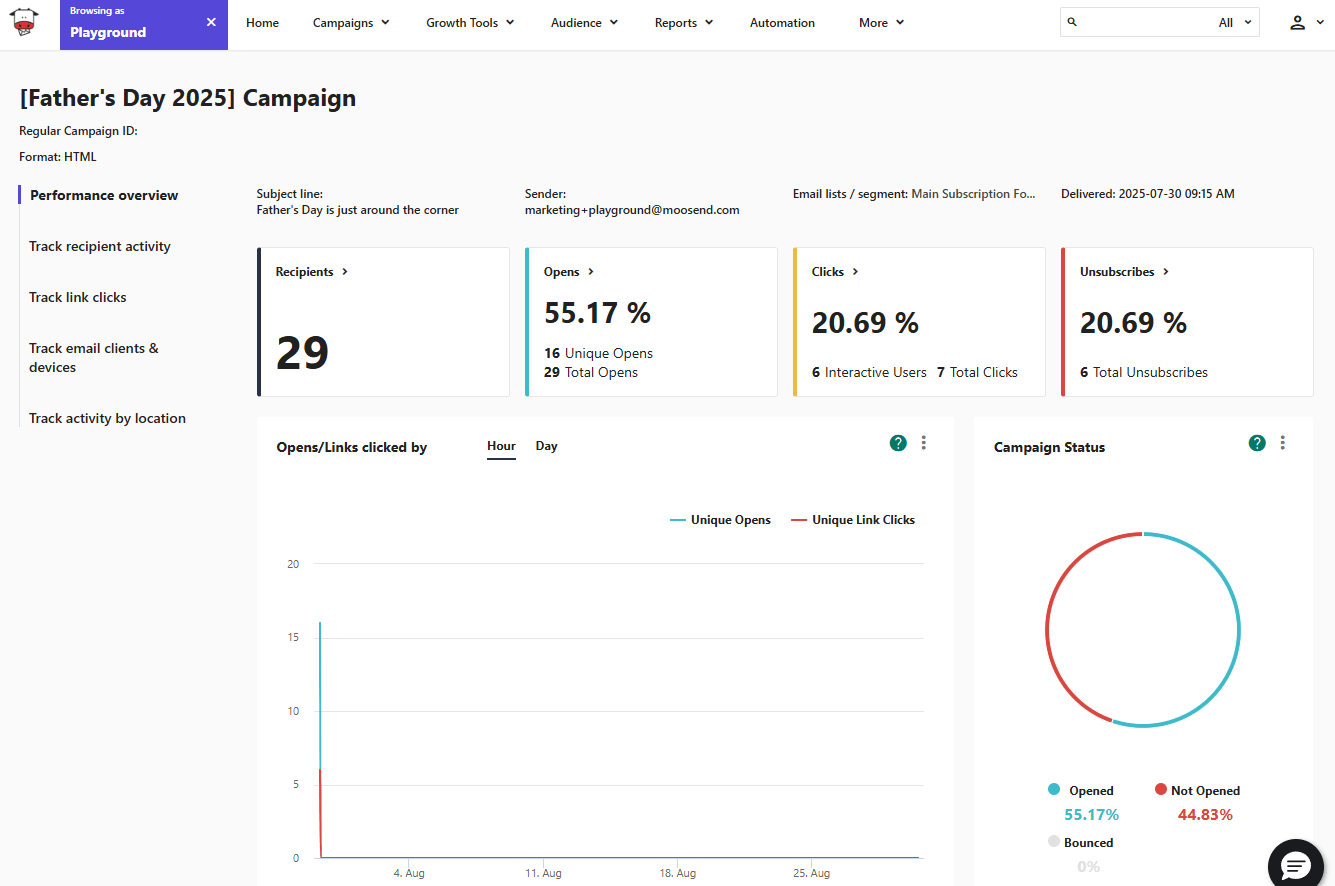Screen dimensions: 1335x886
Task: Click the help icon on Campaign Status
Action: [1257, 442]
